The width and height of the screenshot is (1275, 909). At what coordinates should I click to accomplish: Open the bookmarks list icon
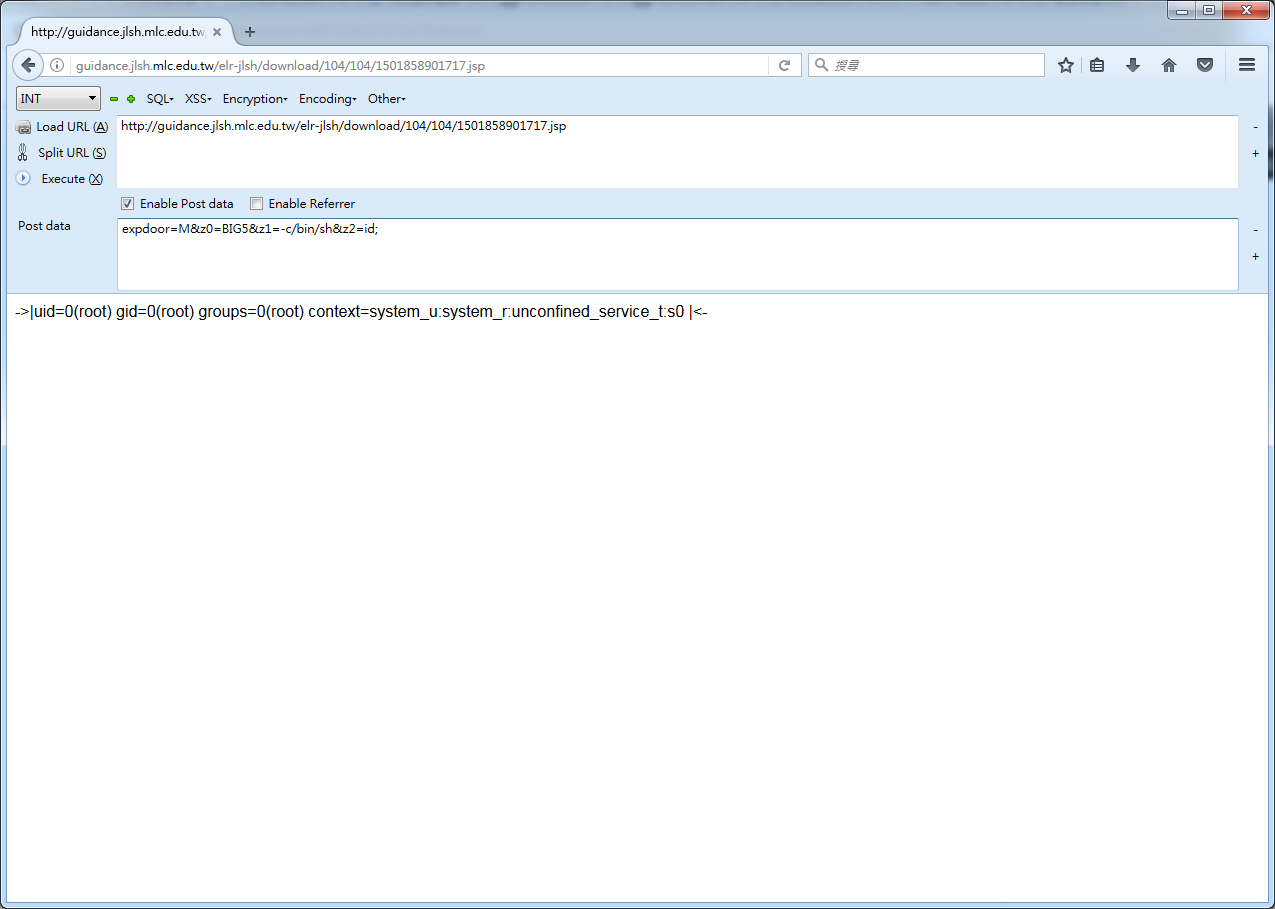pos(1097,65)
